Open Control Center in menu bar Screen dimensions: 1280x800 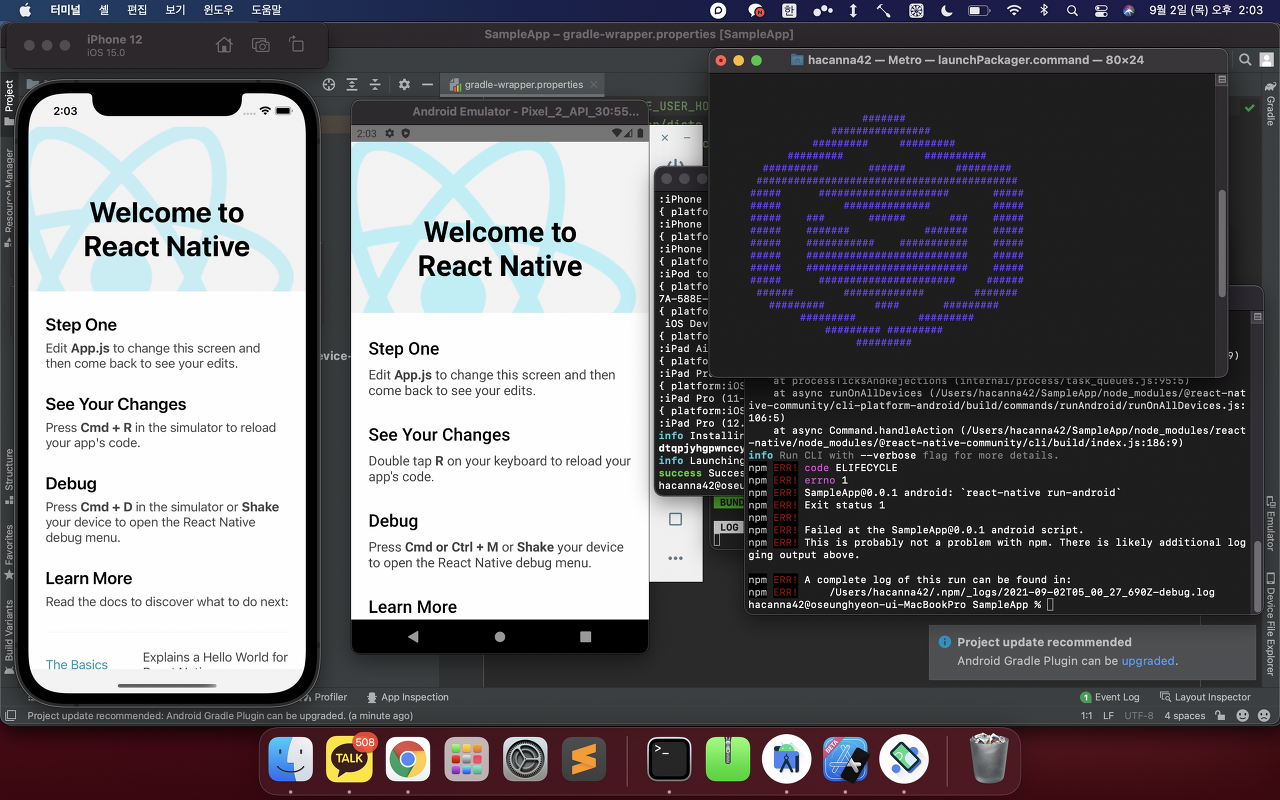click(1101, 10)
